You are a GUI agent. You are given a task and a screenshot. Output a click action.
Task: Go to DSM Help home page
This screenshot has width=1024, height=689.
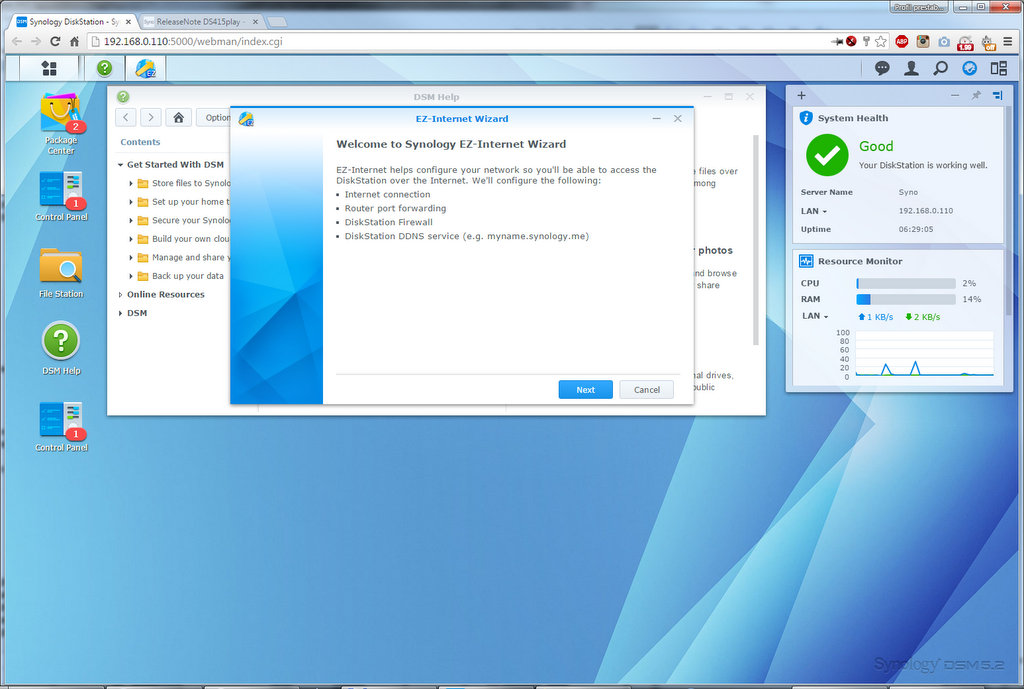tap(178, 118)
